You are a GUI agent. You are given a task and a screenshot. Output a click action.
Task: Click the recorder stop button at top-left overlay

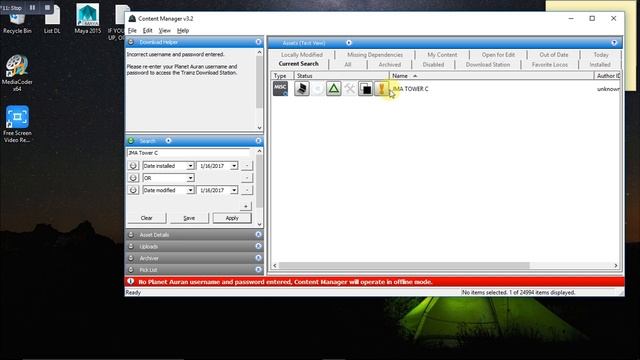pos(47,7)
